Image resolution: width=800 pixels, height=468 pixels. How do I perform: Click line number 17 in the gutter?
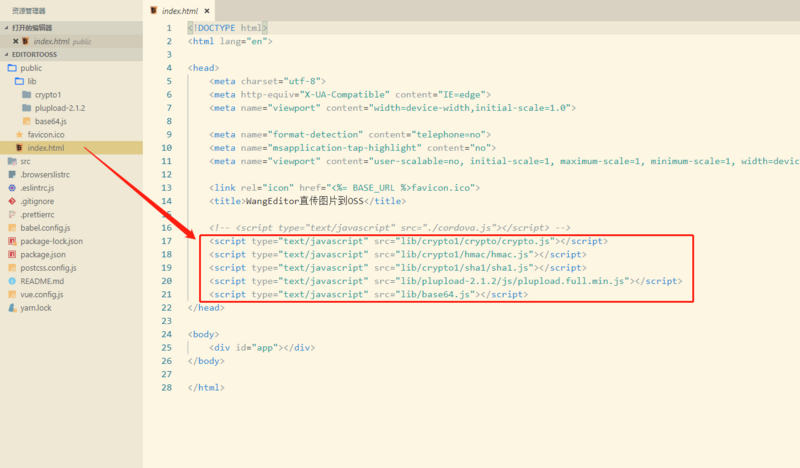click(166, 241)
